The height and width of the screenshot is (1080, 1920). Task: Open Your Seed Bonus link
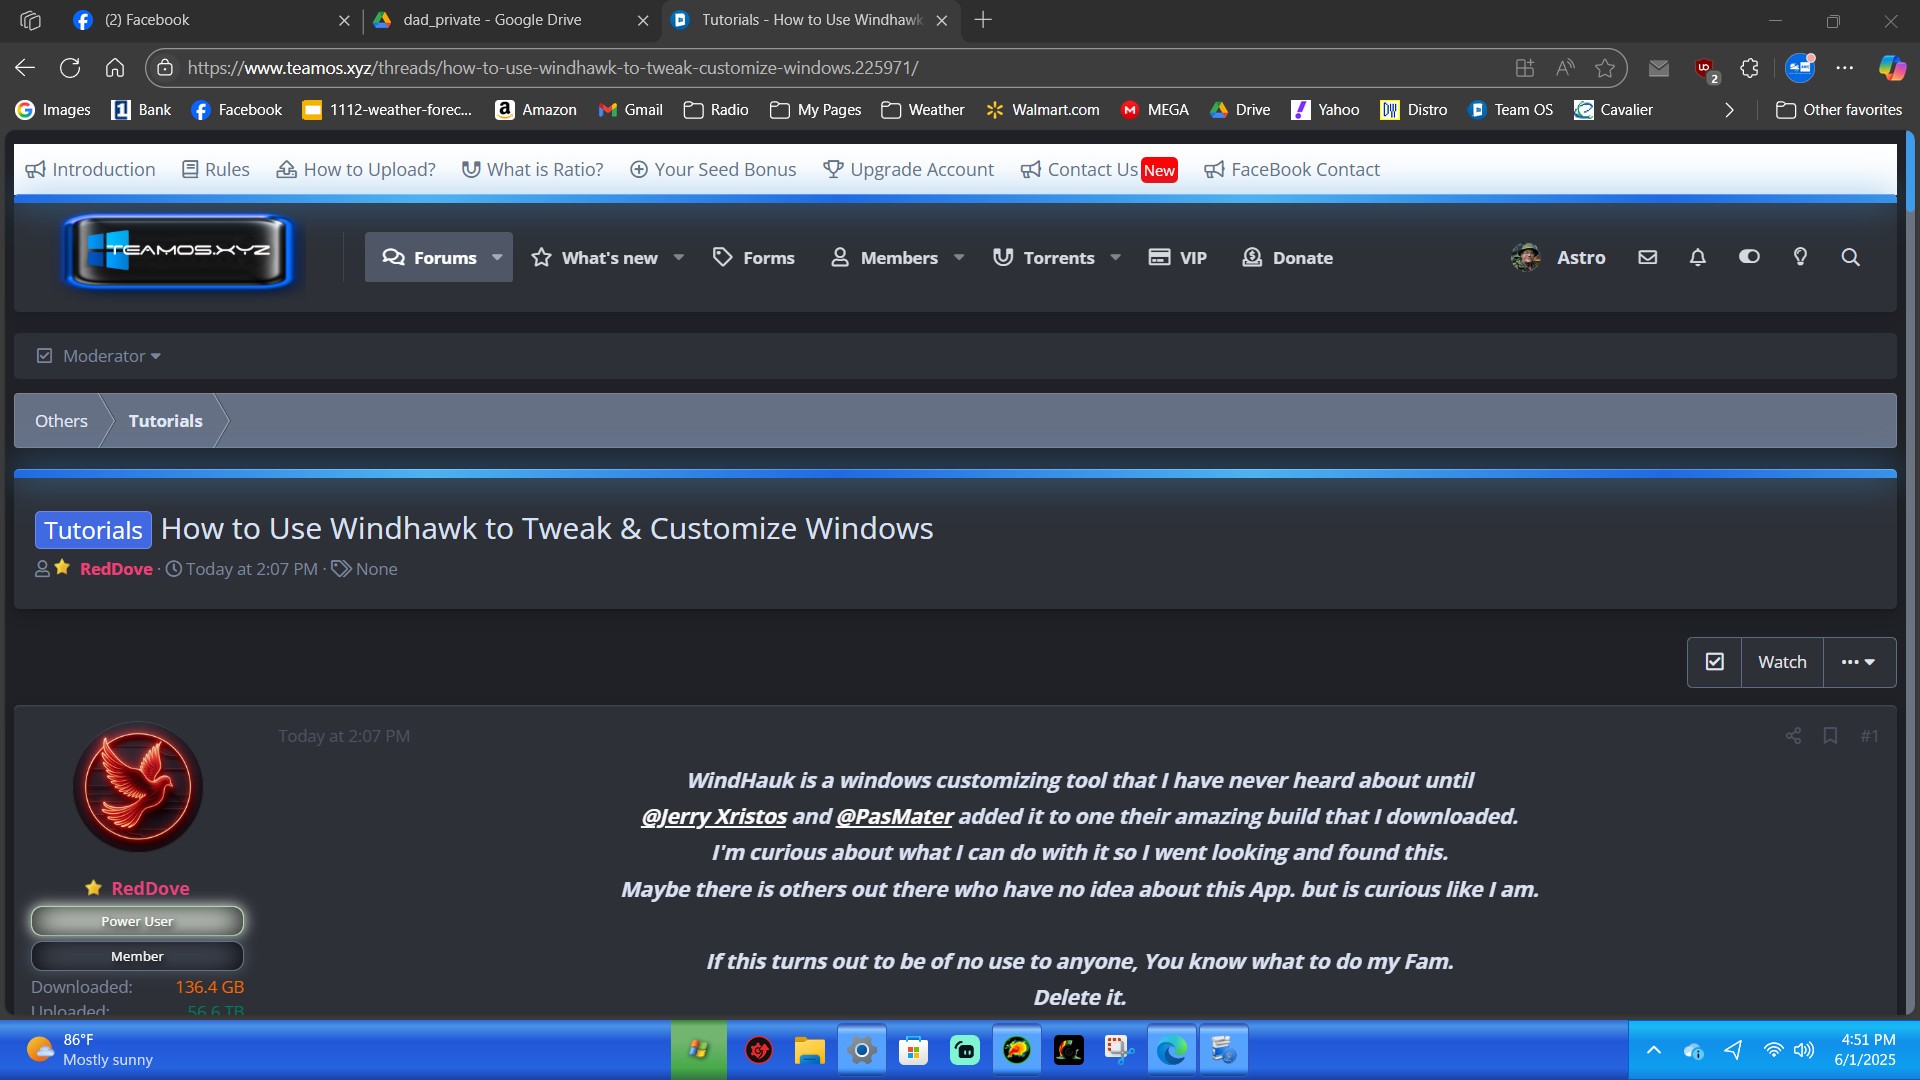coord(713,169)
